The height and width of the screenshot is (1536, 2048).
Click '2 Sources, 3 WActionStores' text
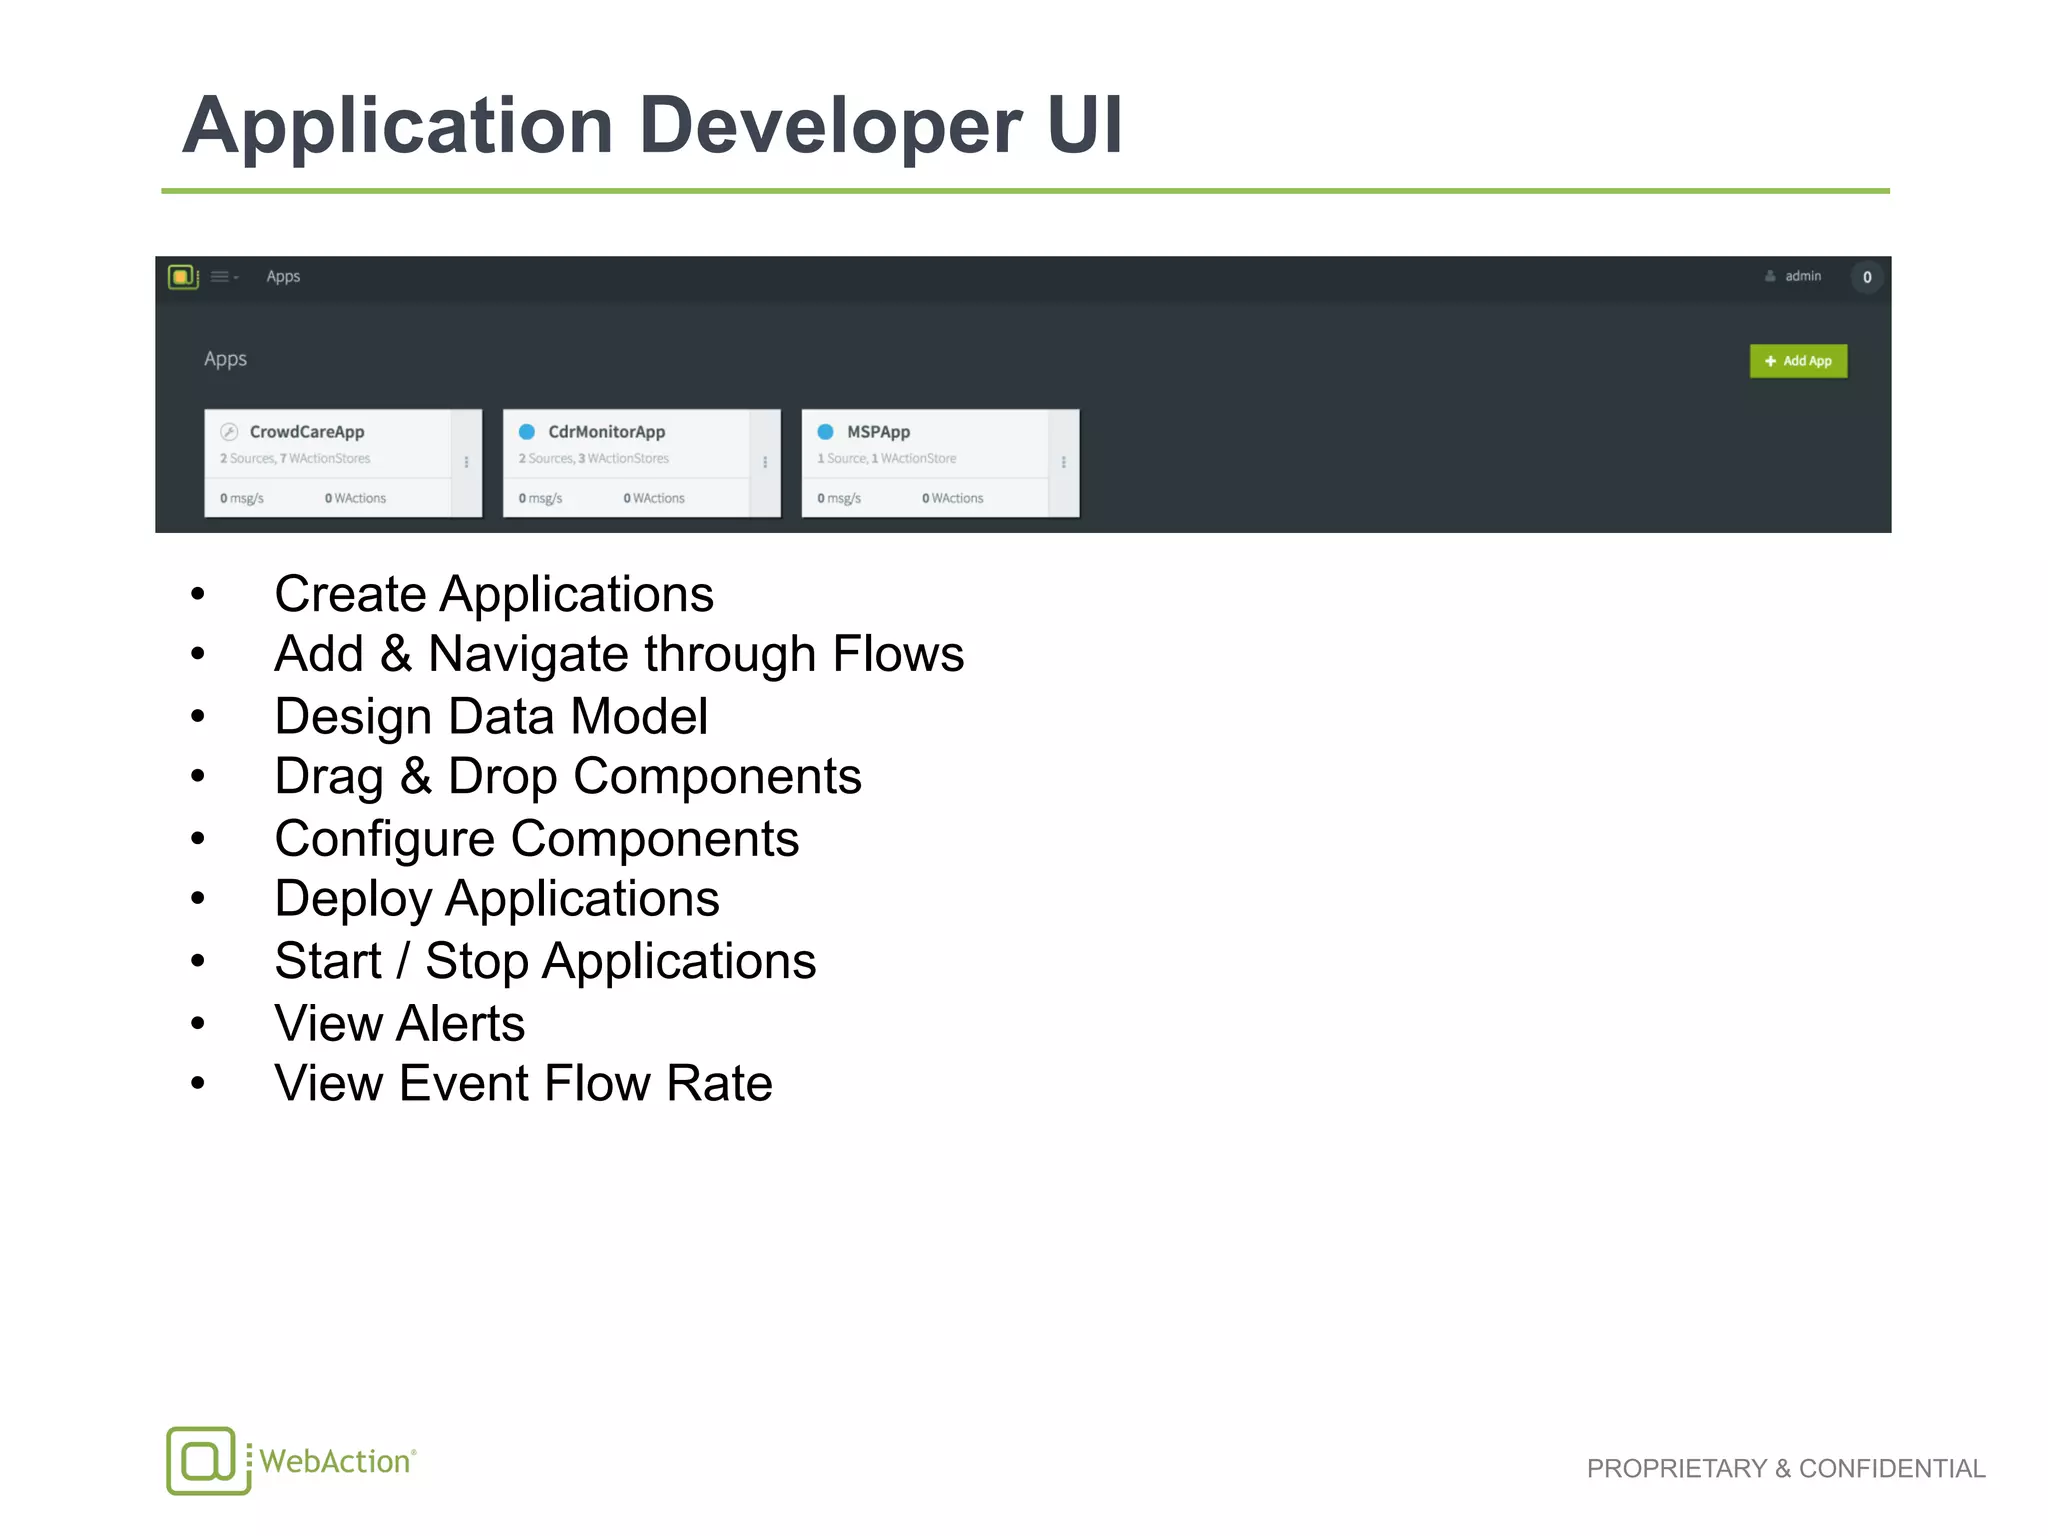tap(594, 458)
